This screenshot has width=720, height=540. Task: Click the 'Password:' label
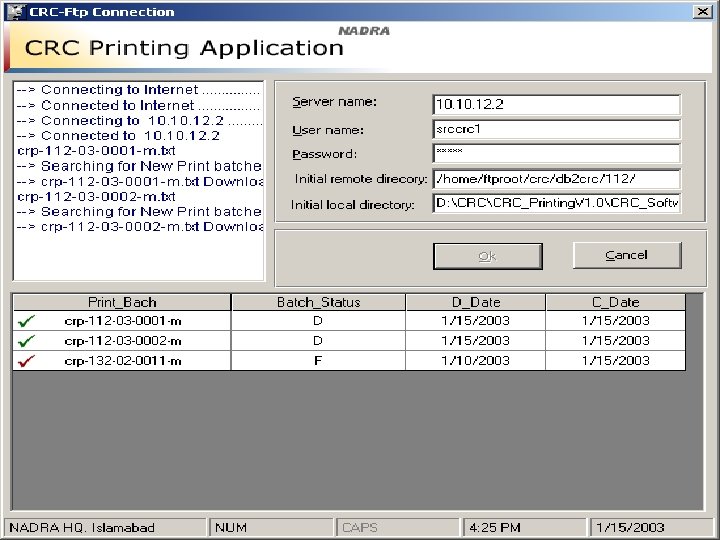point(324,154)
